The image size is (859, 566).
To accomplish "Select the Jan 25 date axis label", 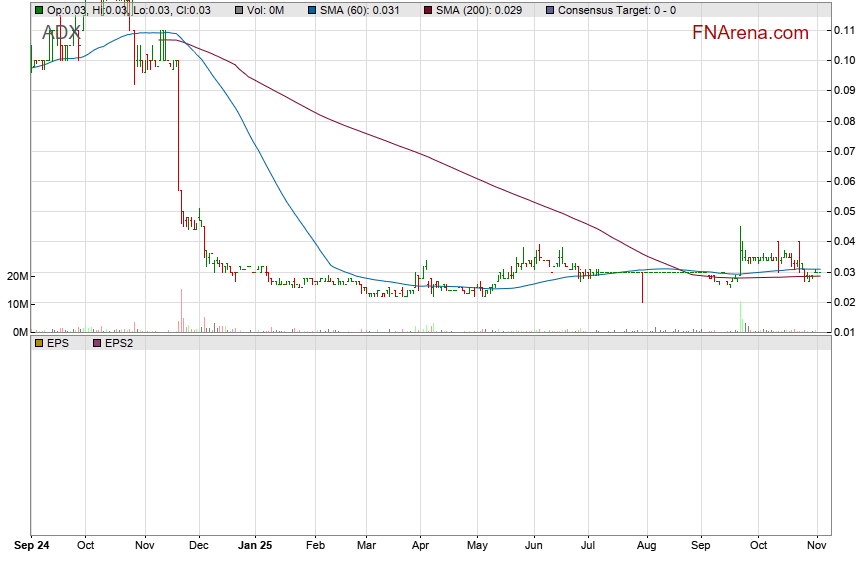I will pyautogui.click(x=256, y=547).
